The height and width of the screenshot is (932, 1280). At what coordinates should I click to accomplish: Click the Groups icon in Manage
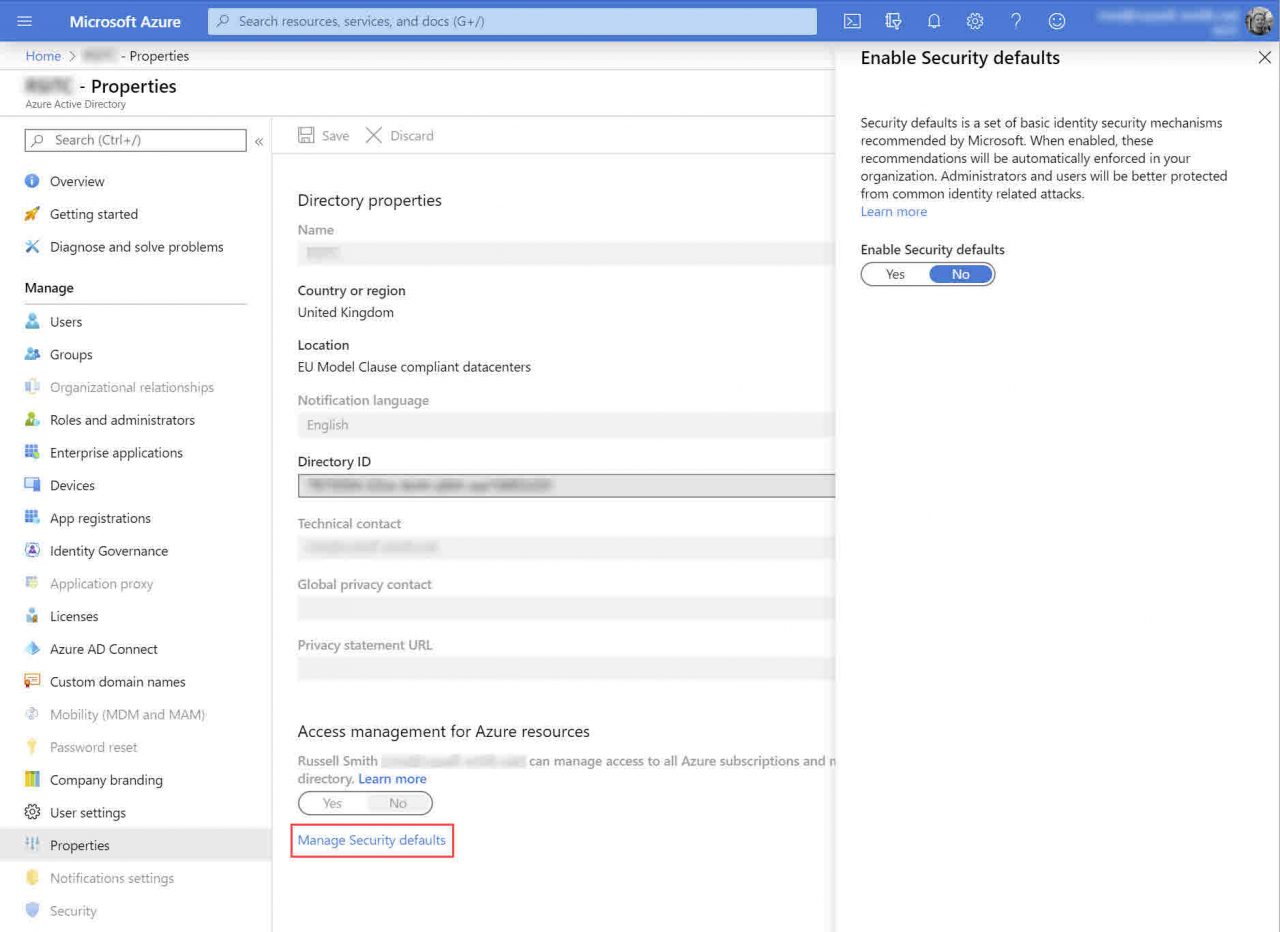tap(32, 355)
